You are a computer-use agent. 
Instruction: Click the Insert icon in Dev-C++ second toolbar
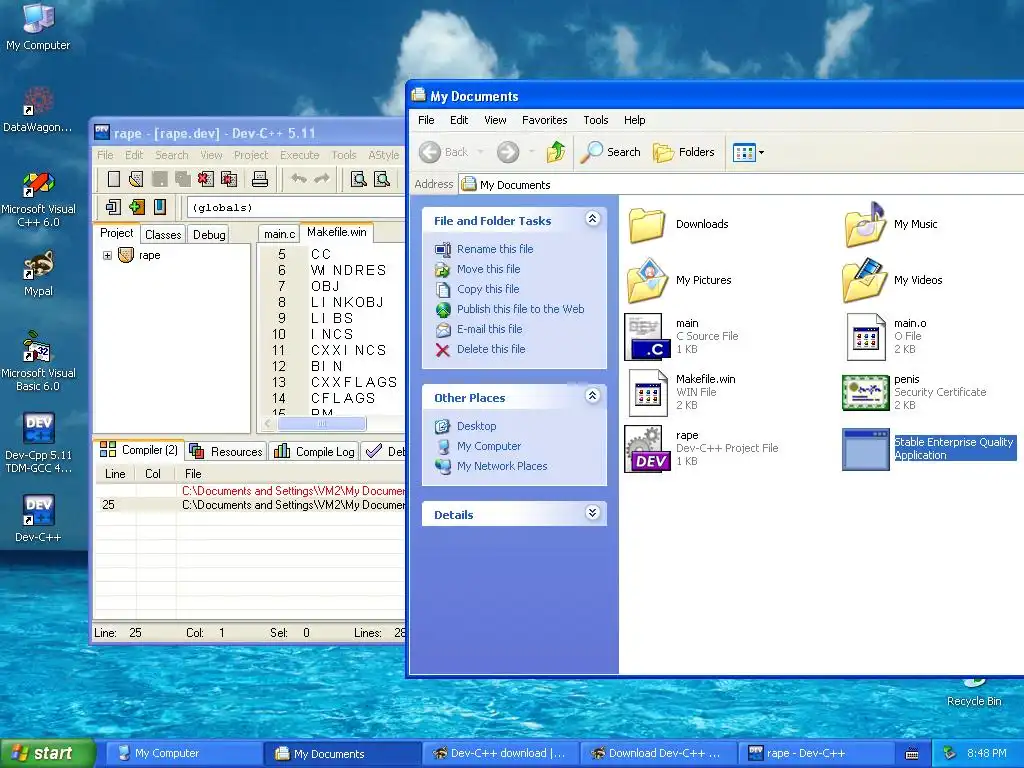pyautogui.click(x=113, y=207)
